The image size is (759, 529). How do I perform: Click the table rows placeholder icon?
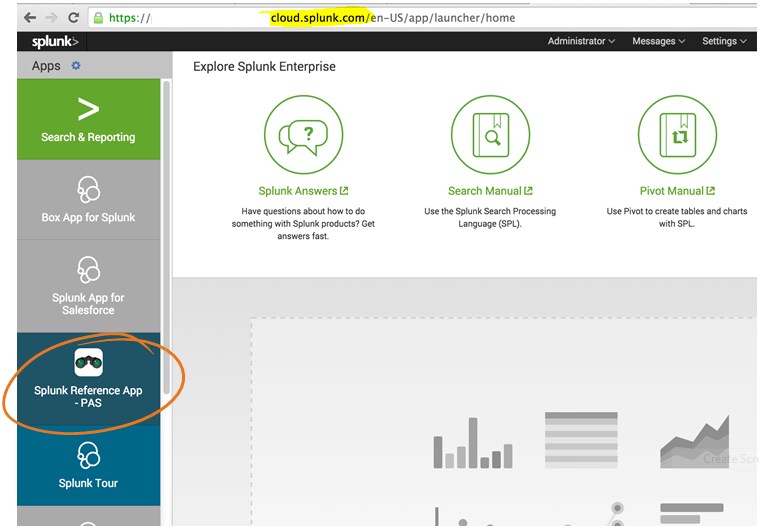pyautogui.click(x=581, y=440)
